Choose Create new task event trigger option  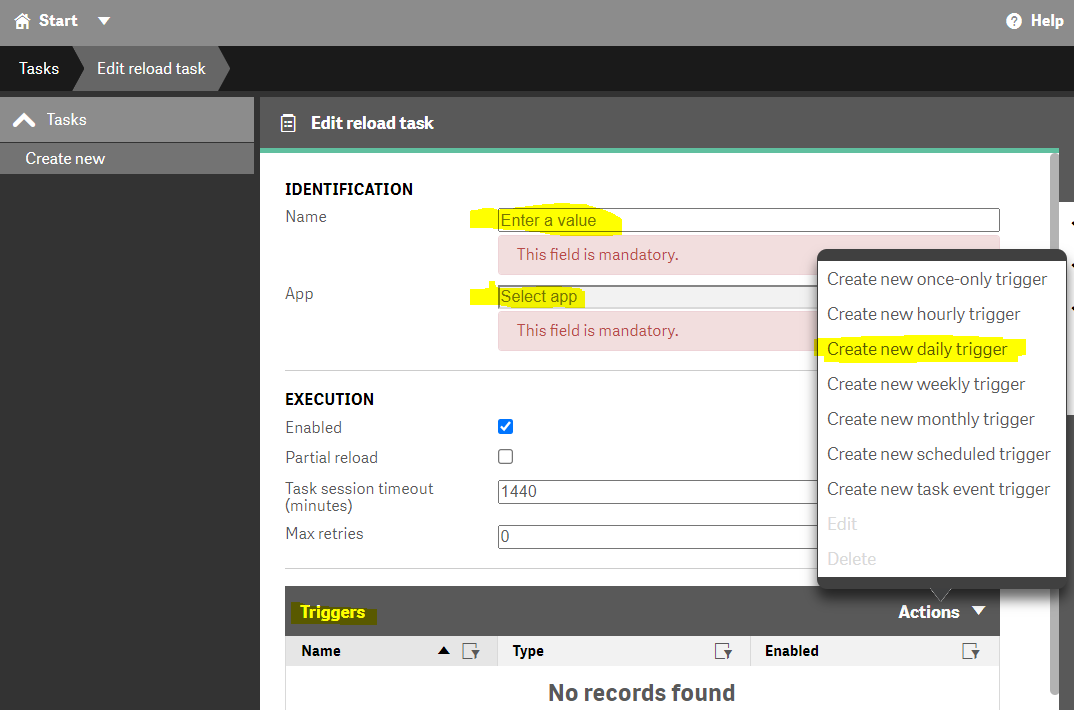(x=938, y=489)
